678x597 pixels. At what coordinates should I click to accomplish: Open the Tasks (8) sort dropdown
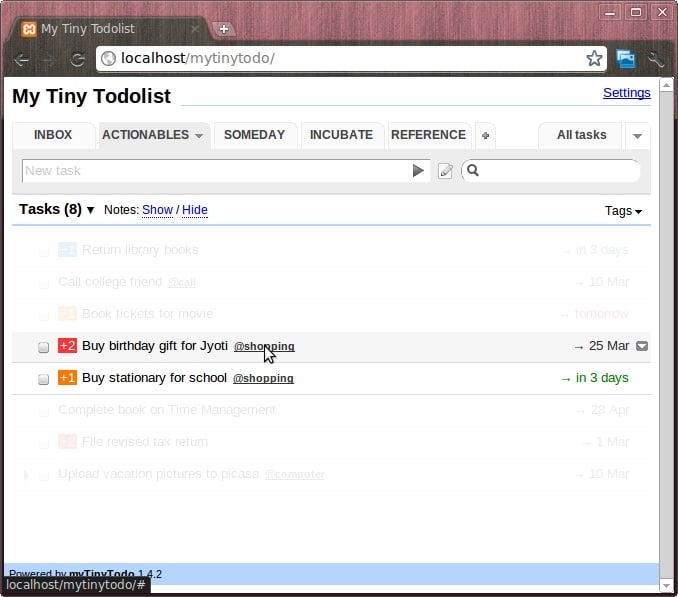[x=90, y=211]
